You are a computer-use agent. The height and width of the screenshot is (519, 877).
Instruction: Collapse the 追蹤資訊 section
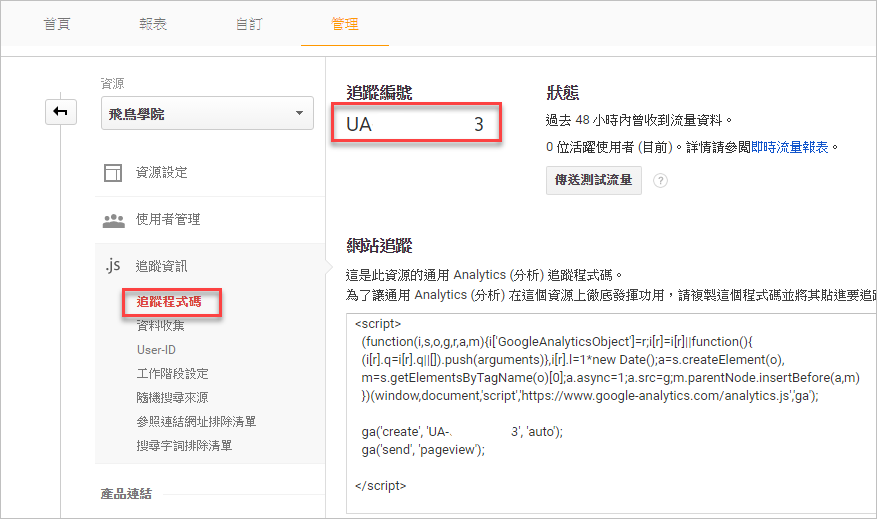click(x=162, y=266)
